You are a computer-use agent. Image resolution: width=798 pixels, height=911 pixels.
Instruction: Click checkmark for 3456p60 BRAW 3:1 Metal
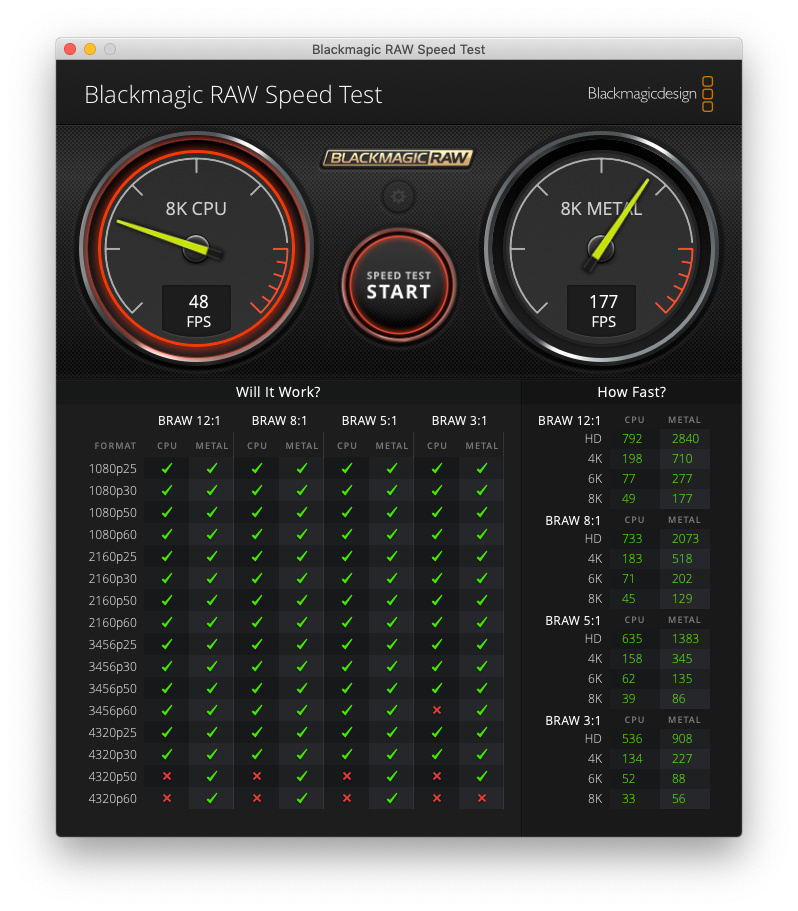click(x=481, y=710)
